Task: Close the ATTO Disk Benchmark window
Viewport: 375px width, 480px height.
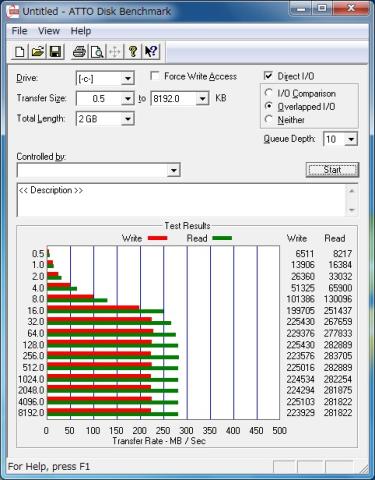Action: [x=351, y=8]
